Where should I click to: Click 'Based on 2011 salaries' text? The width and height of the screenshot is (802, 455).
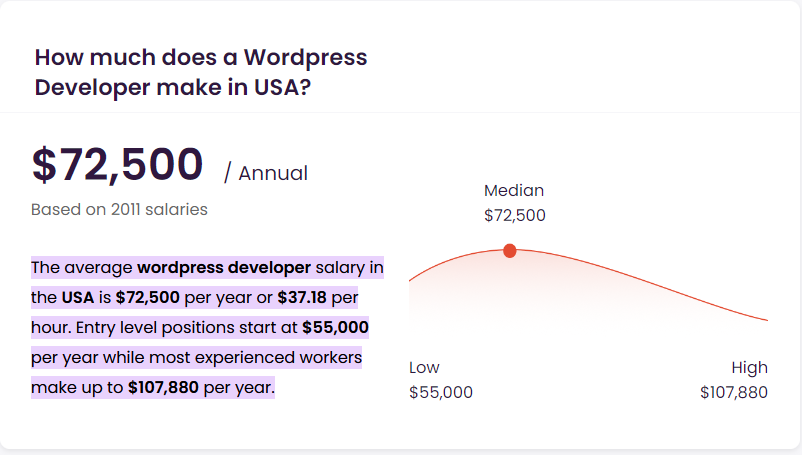[119, 210]
